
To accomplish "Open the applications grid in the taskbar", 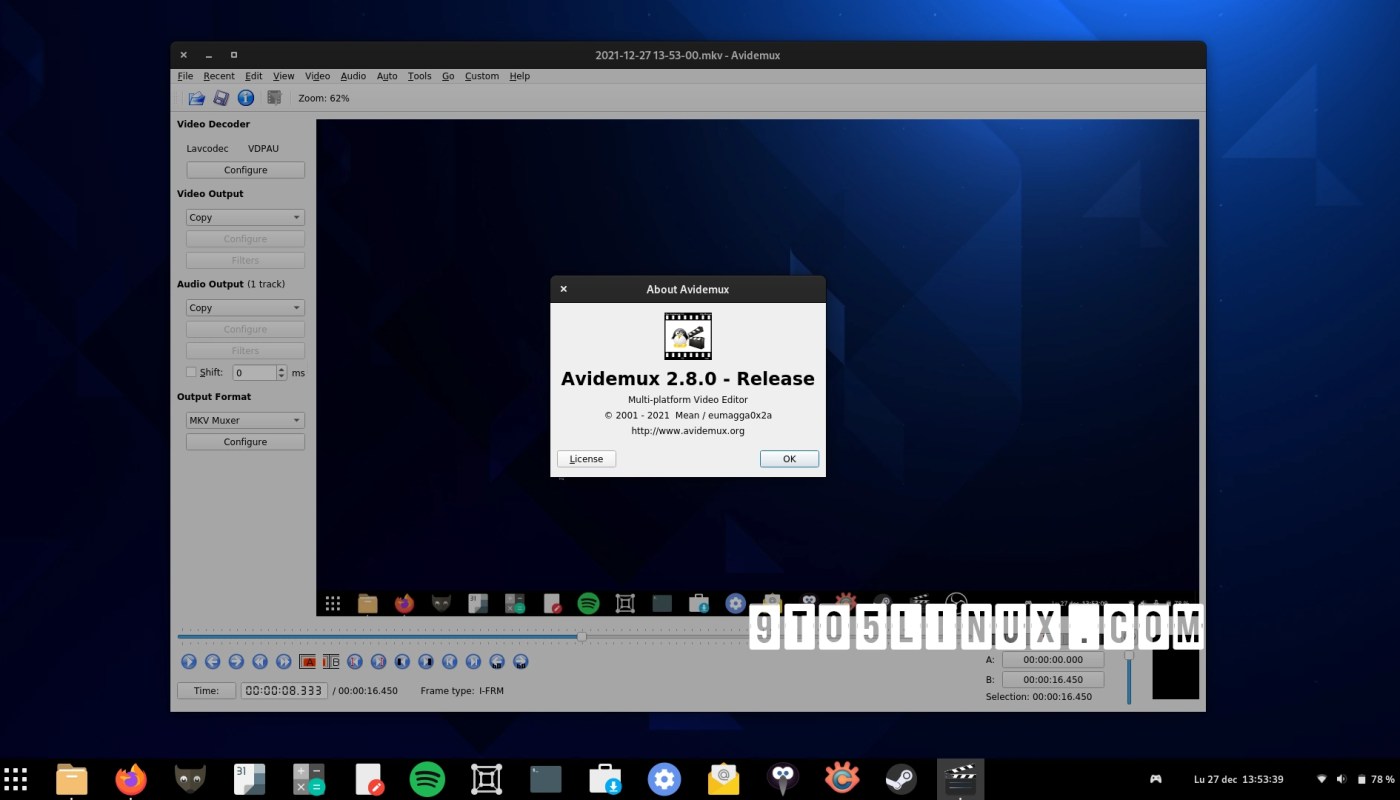I will coord(15,779).
